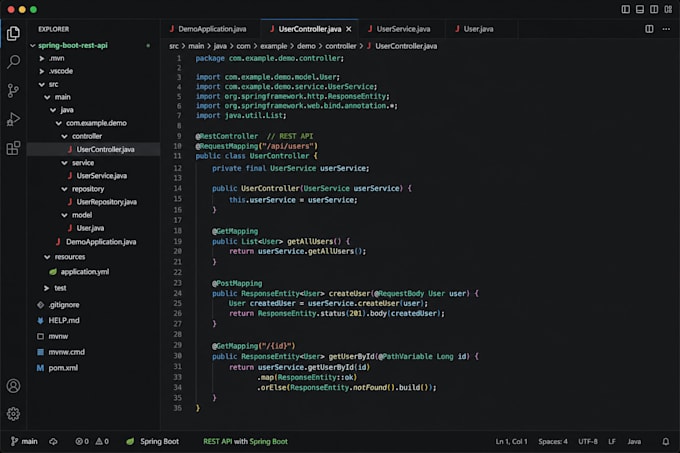
Task: Click REST API with Spring Boot status text
Action: tap(245, 441)
